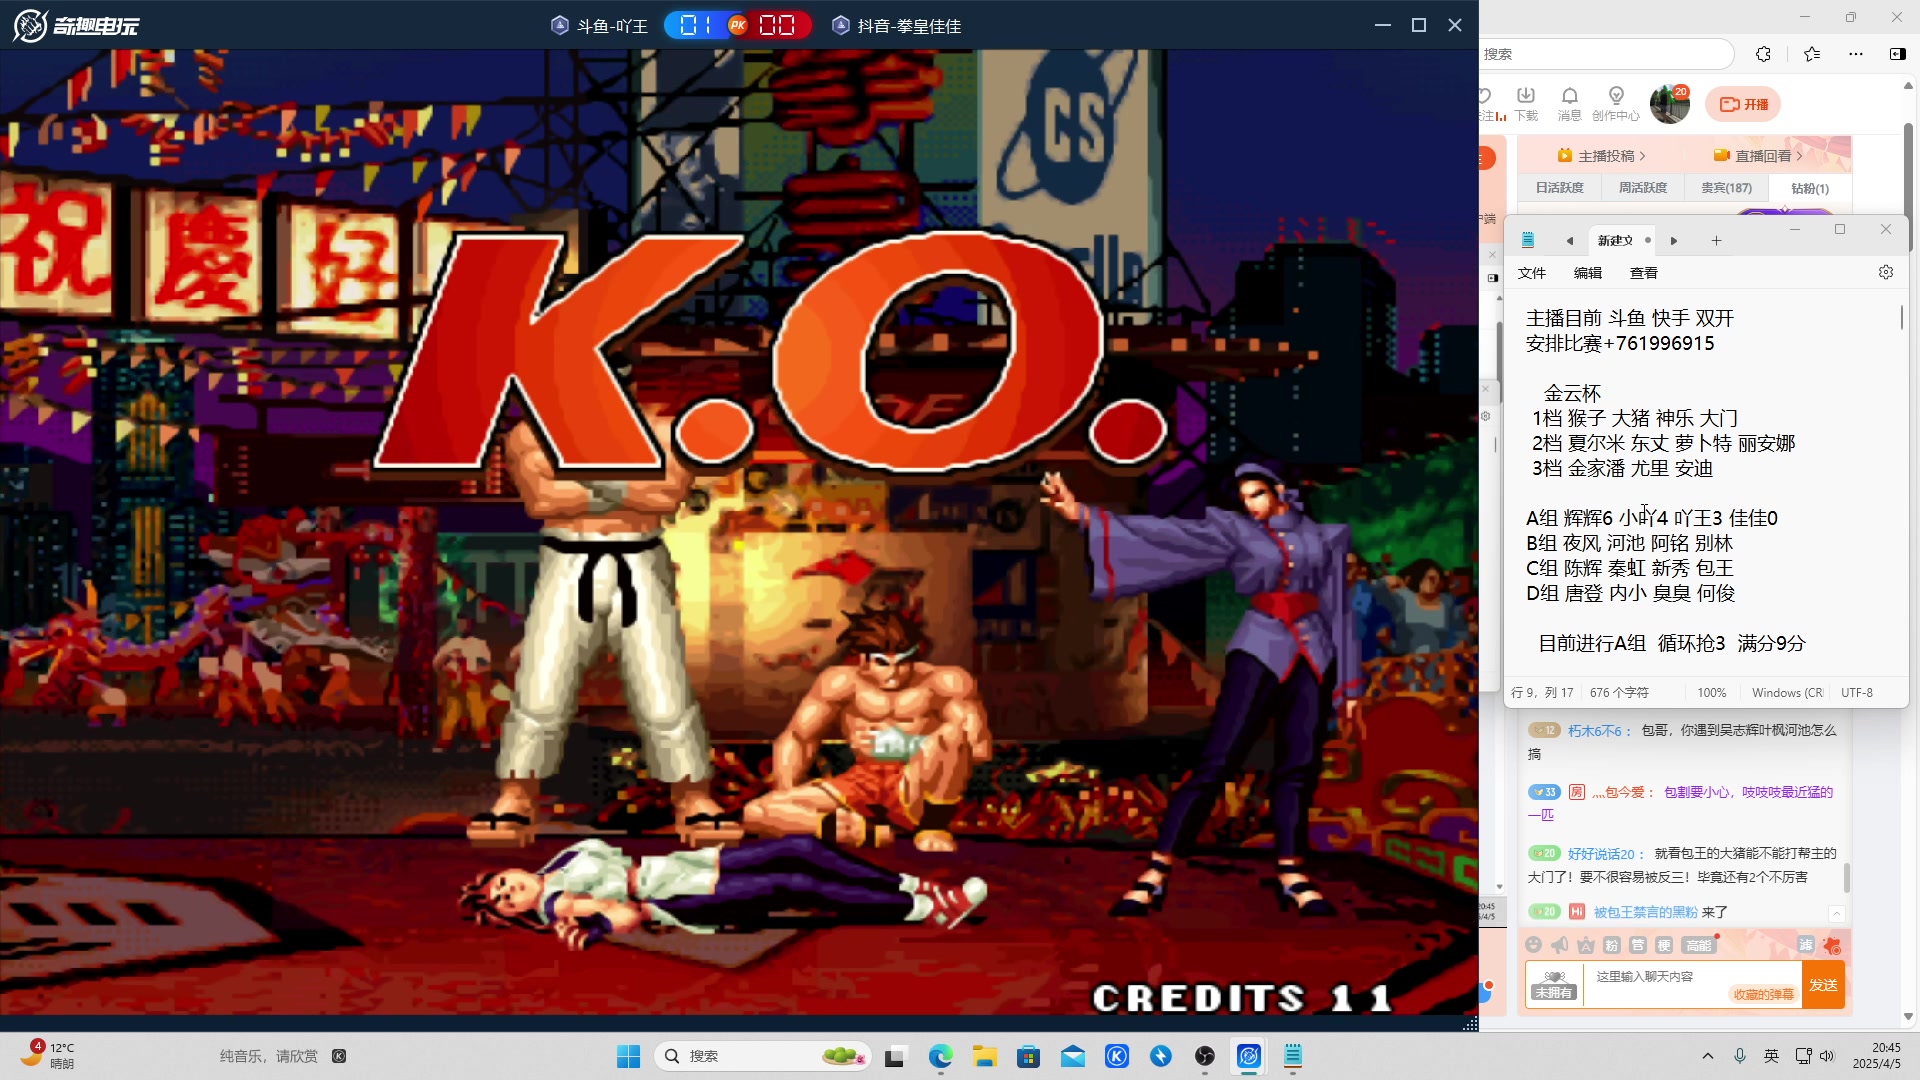Add a new Notepad tab
1920x1080 pixels.
tap(1716, 241)
